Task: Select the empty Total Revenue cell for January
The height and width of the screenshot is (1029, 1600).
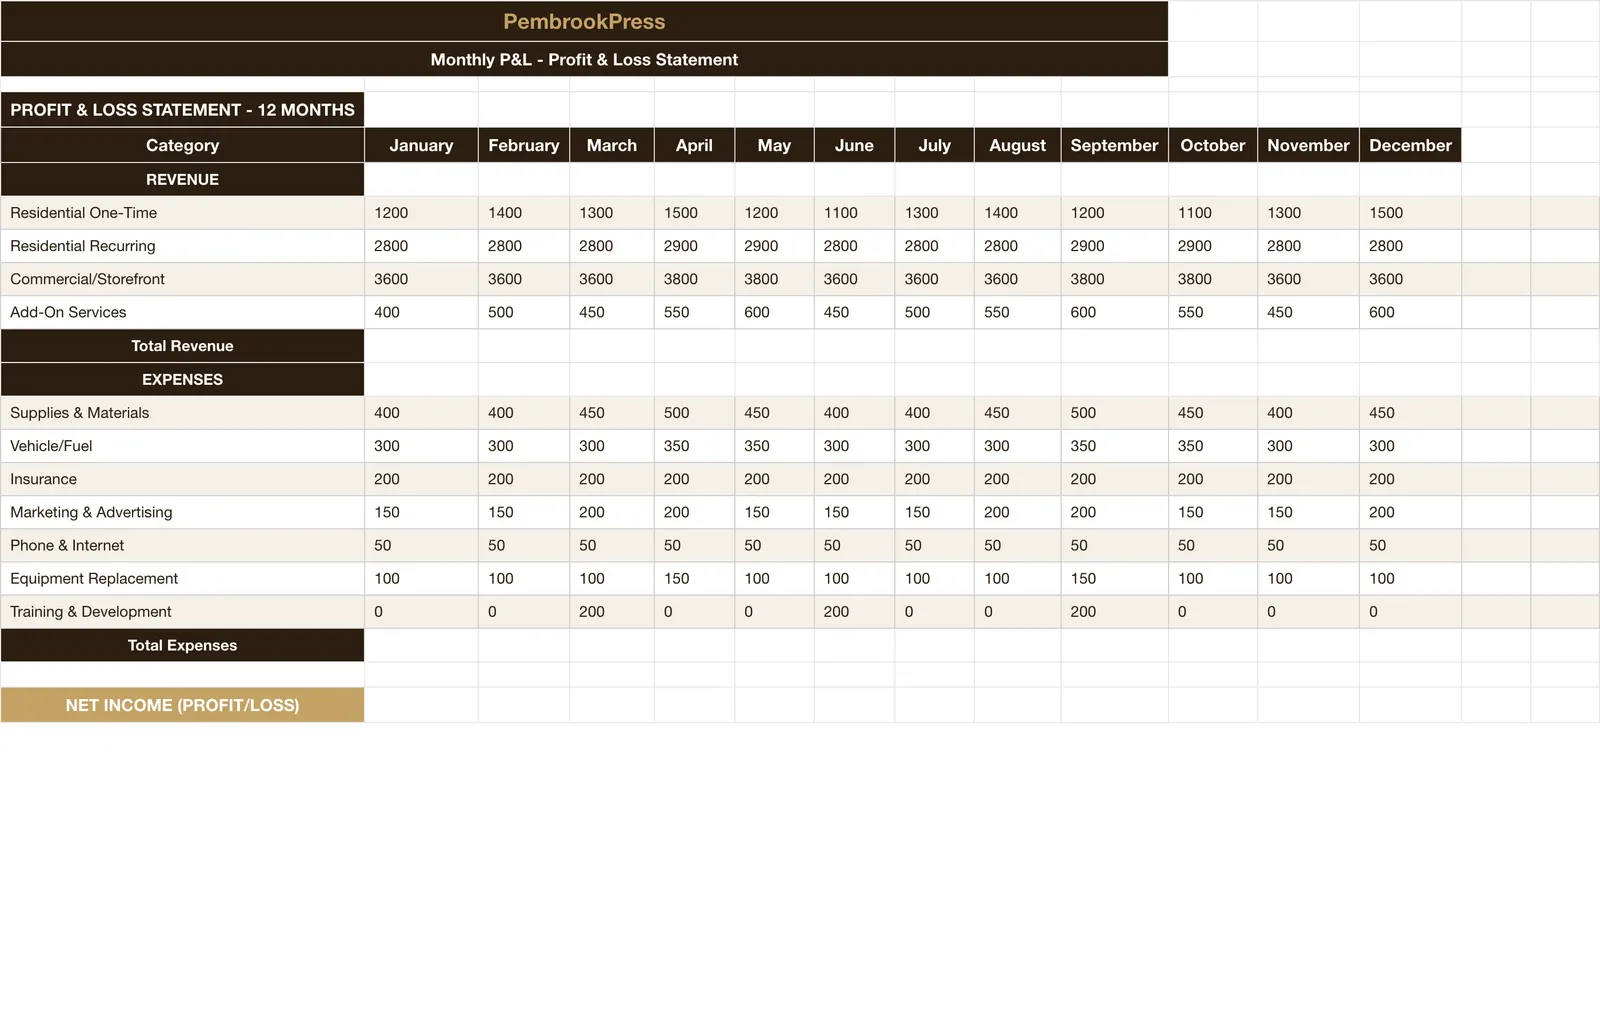Action: [x=421, y=346]
